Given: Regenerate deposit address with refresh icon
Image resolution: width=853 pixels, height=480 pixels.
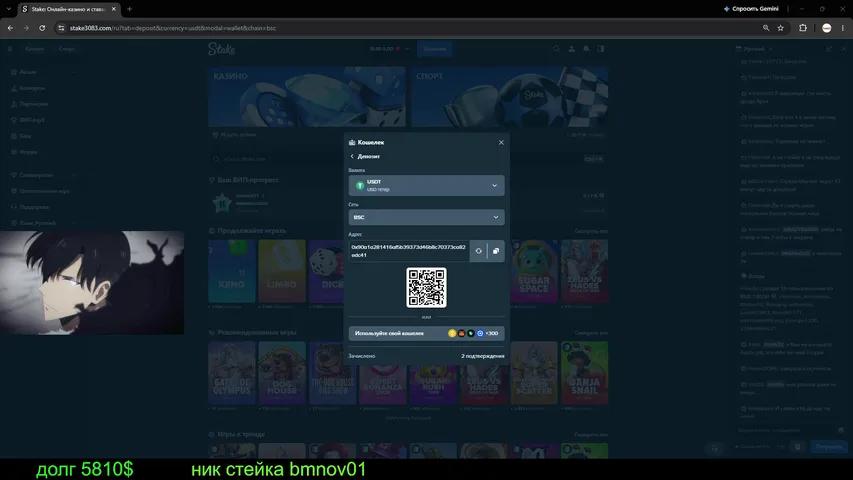Looking at the screenshot, I should click(x=478, y=251).
